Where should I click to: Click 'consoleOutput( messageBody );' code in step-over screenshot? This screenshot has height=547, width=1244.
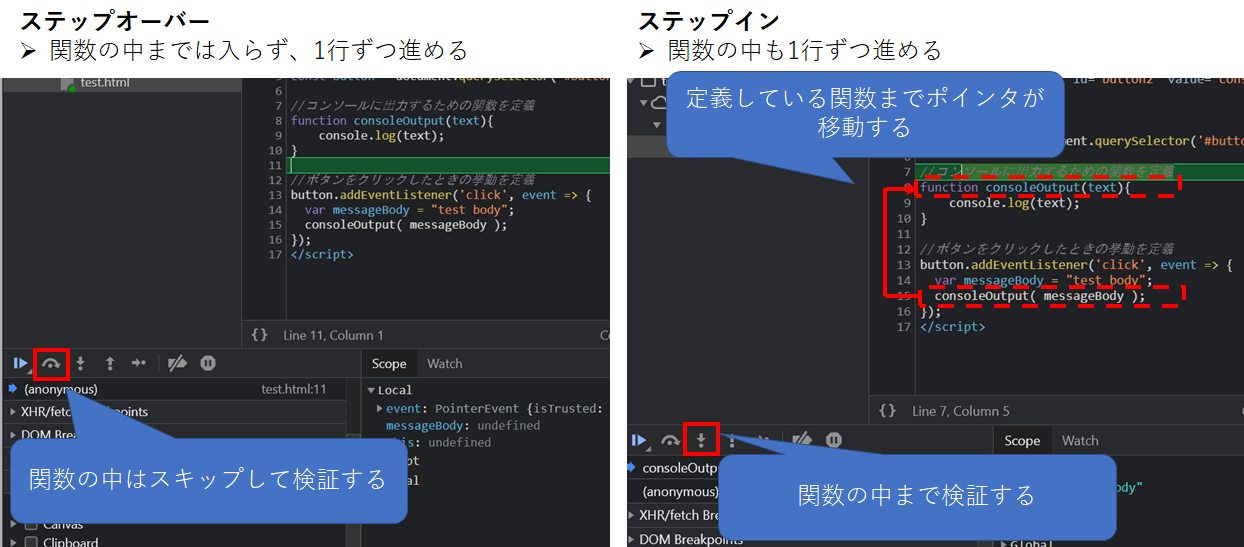[406, 225]
